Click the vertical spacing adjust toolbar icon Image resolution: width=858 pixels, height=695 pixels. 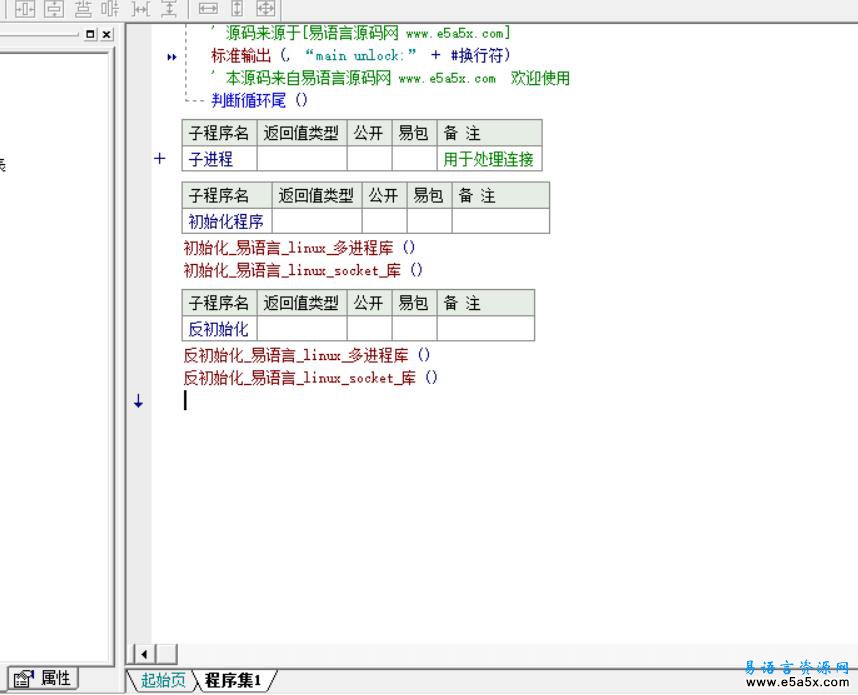tap(169, 8)
